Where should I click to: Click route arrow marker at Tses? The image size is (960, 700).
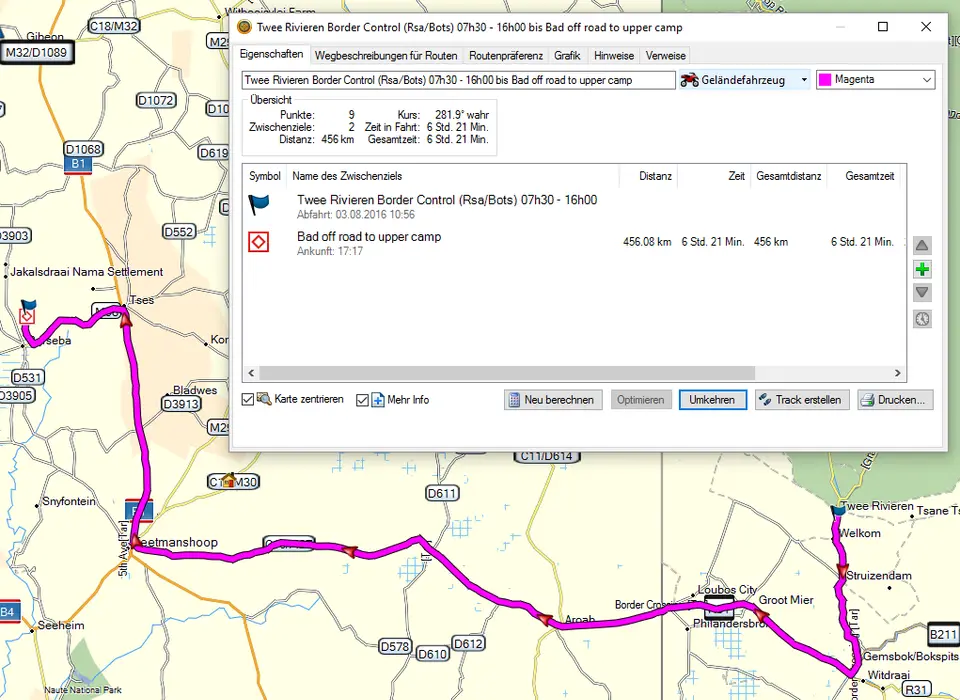pyautogui.click(x=126, y=318)
